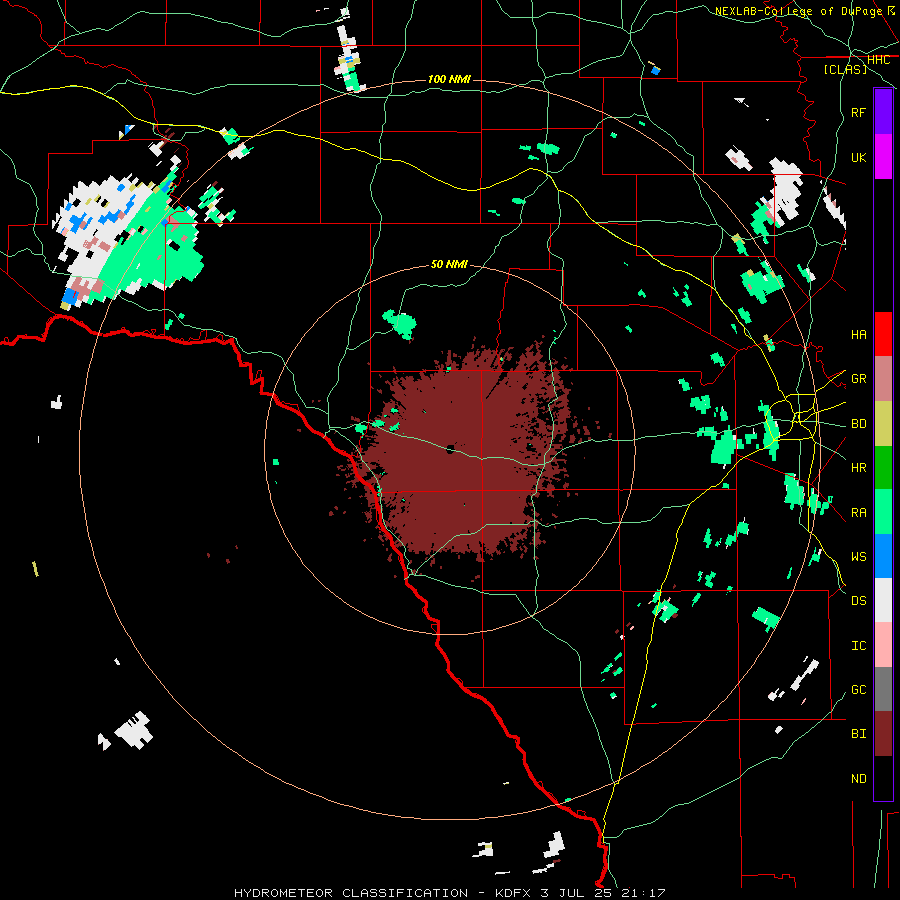This screenshot has width=900, height=900.
Task: Click the 'HYDROMETEOR CLASSIFICATION' title text
Action: coord(351,893)
